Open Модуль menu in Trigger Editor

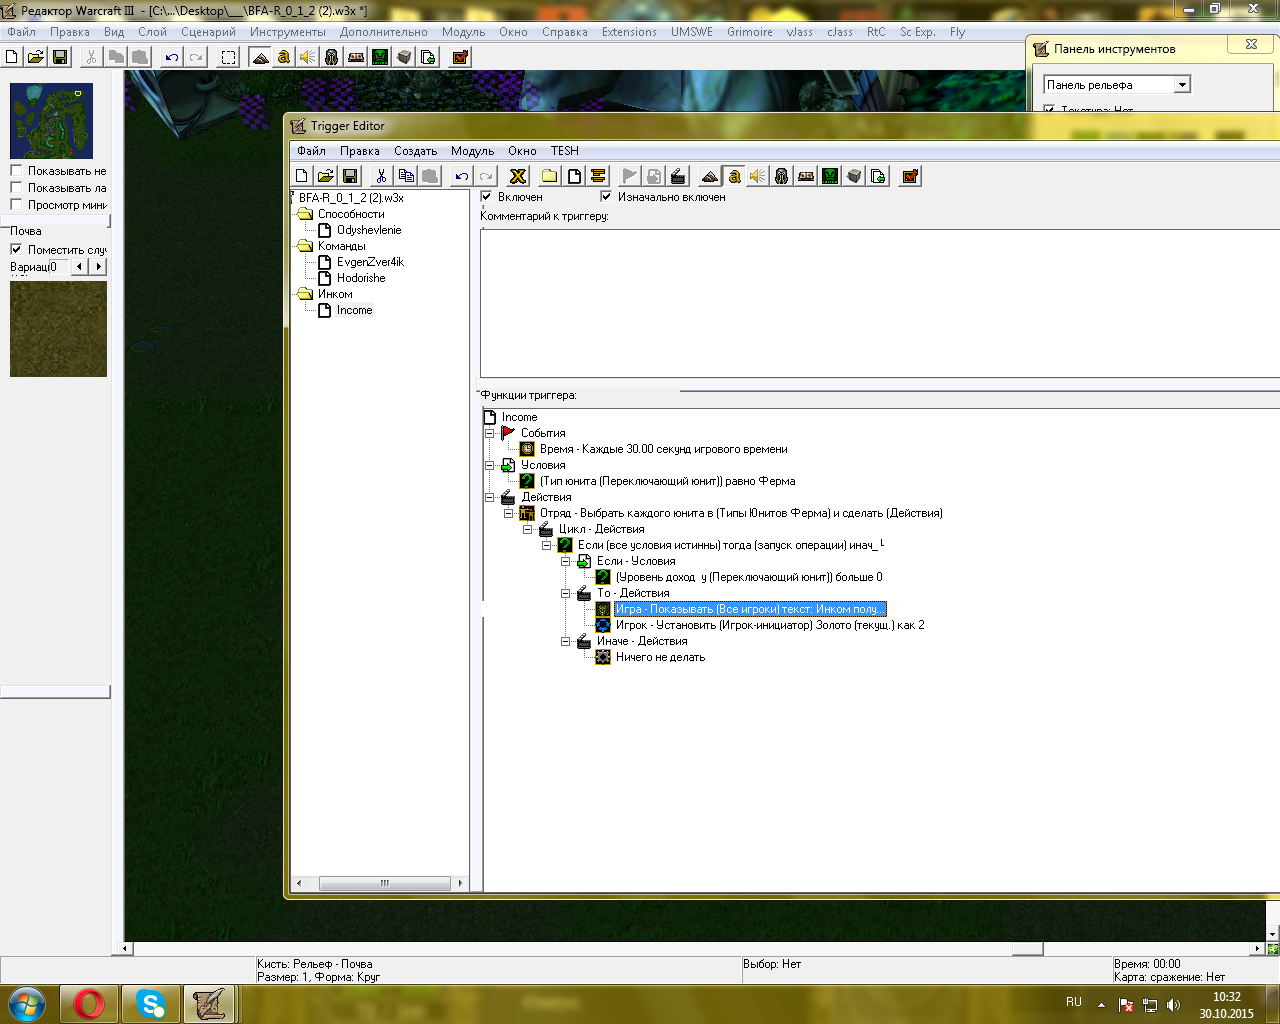coord(472,151)
